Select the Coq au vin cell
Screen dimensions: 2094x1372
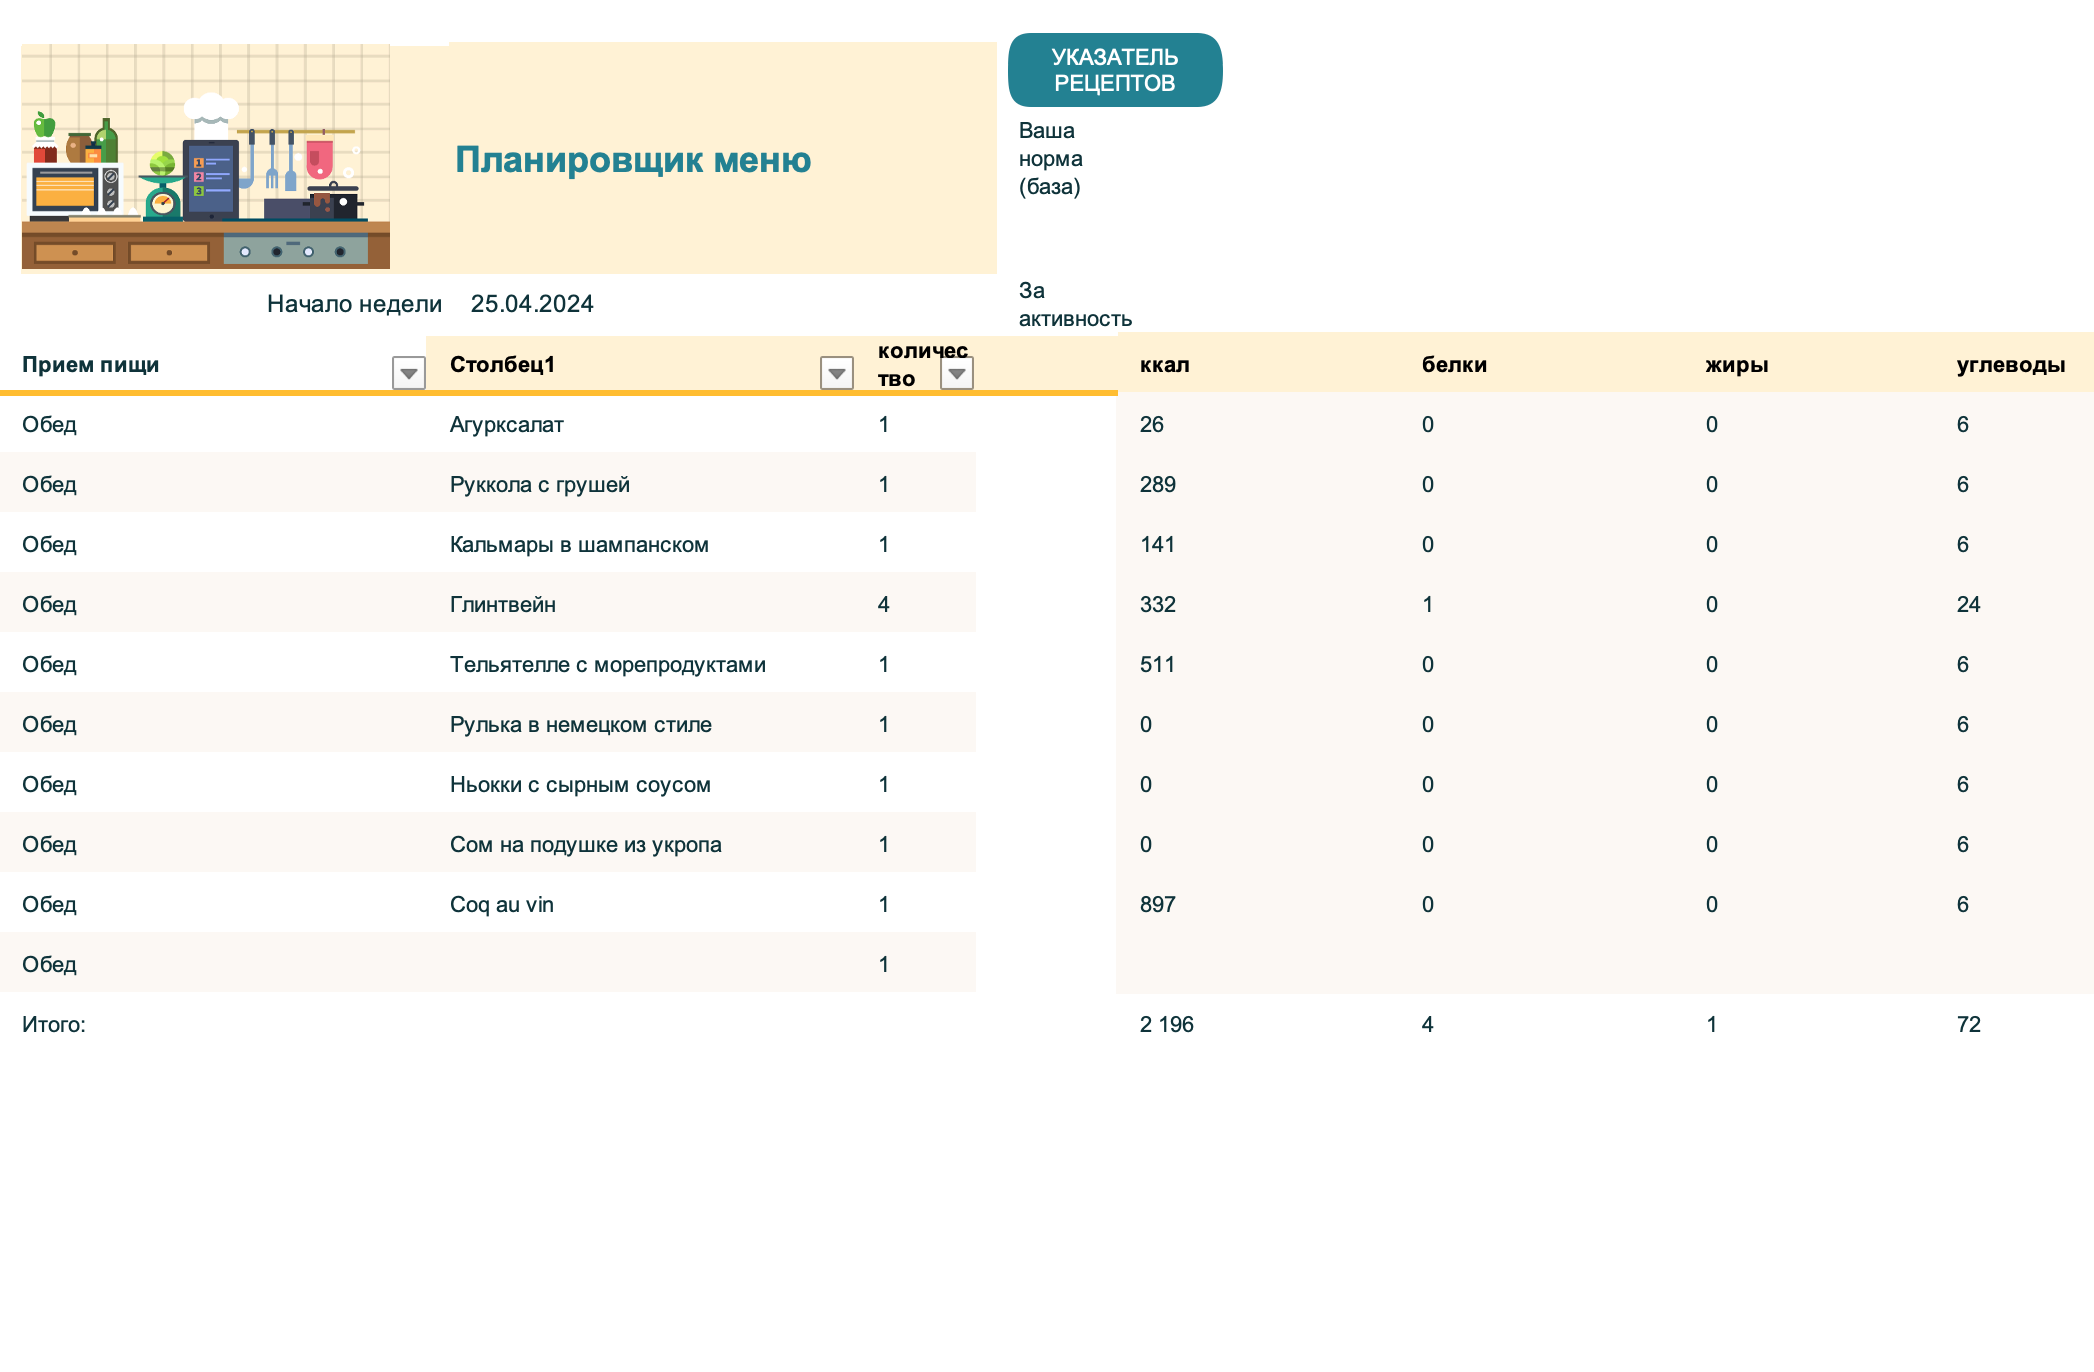tap(502, 904)
